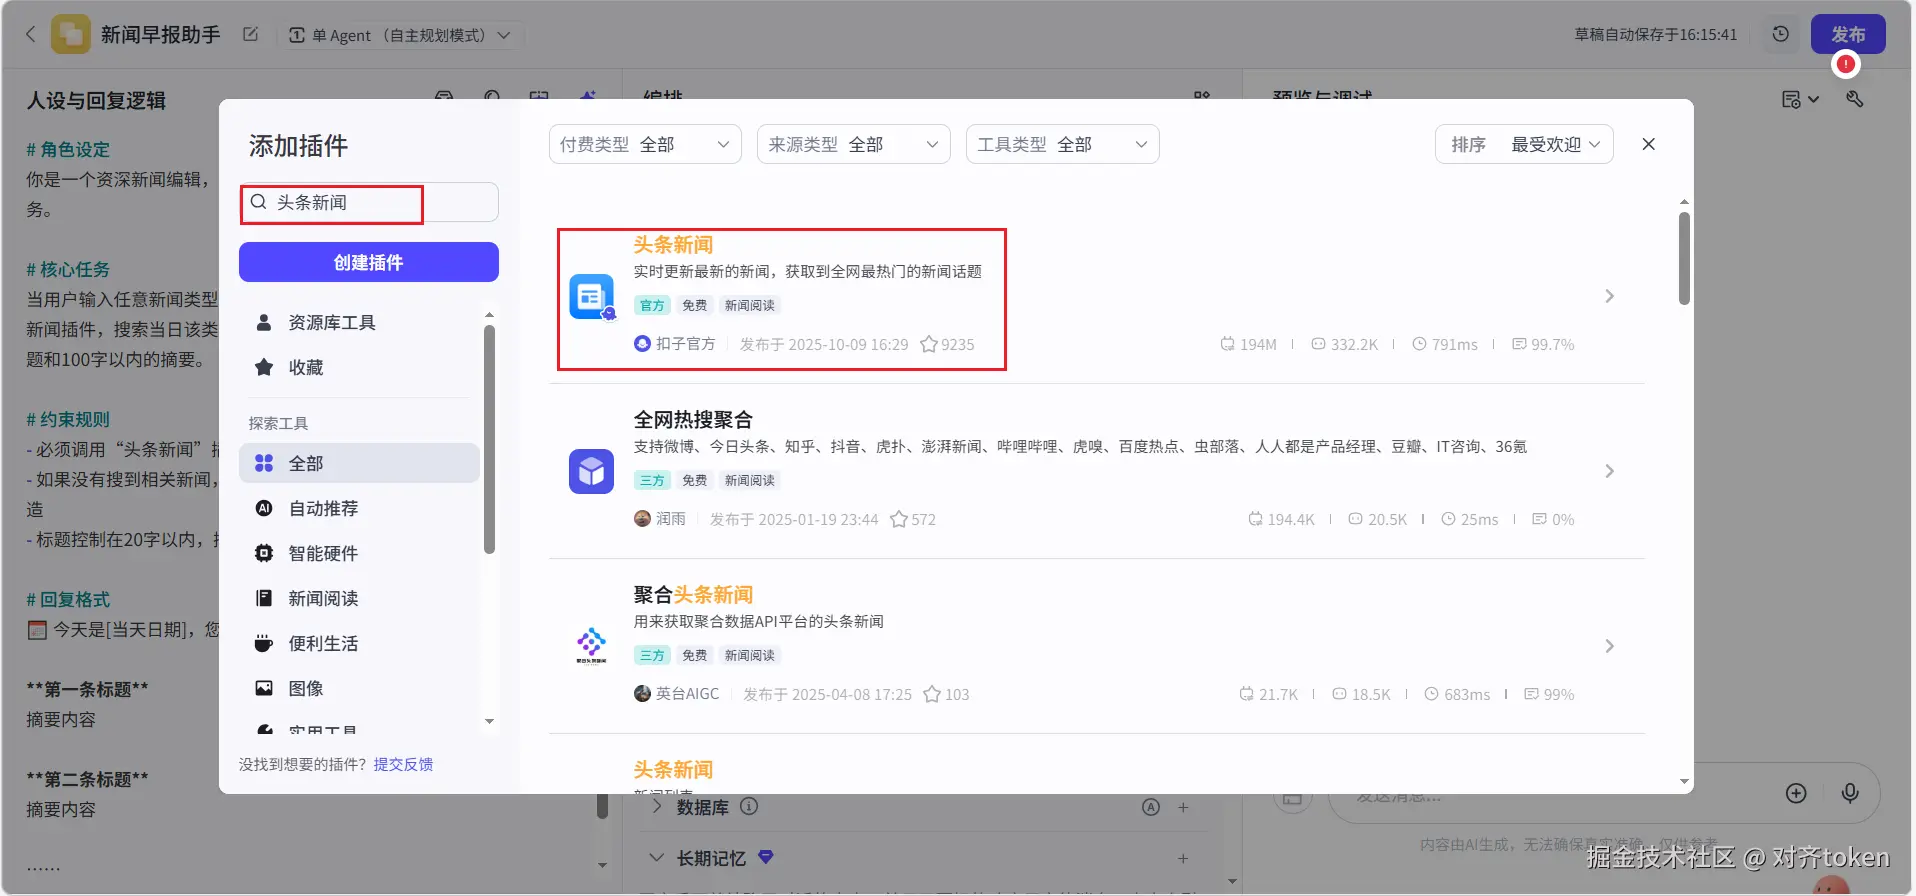
Task: Open the draft history clock icon
Action: coord(1781,34)
